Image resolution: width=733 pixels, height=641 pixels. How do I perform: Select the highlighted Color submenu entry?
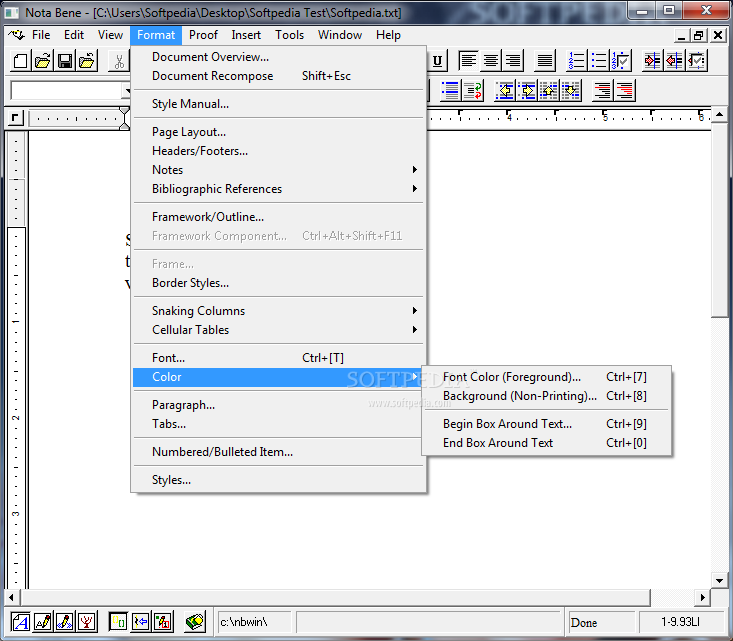[x=279, y=377]
